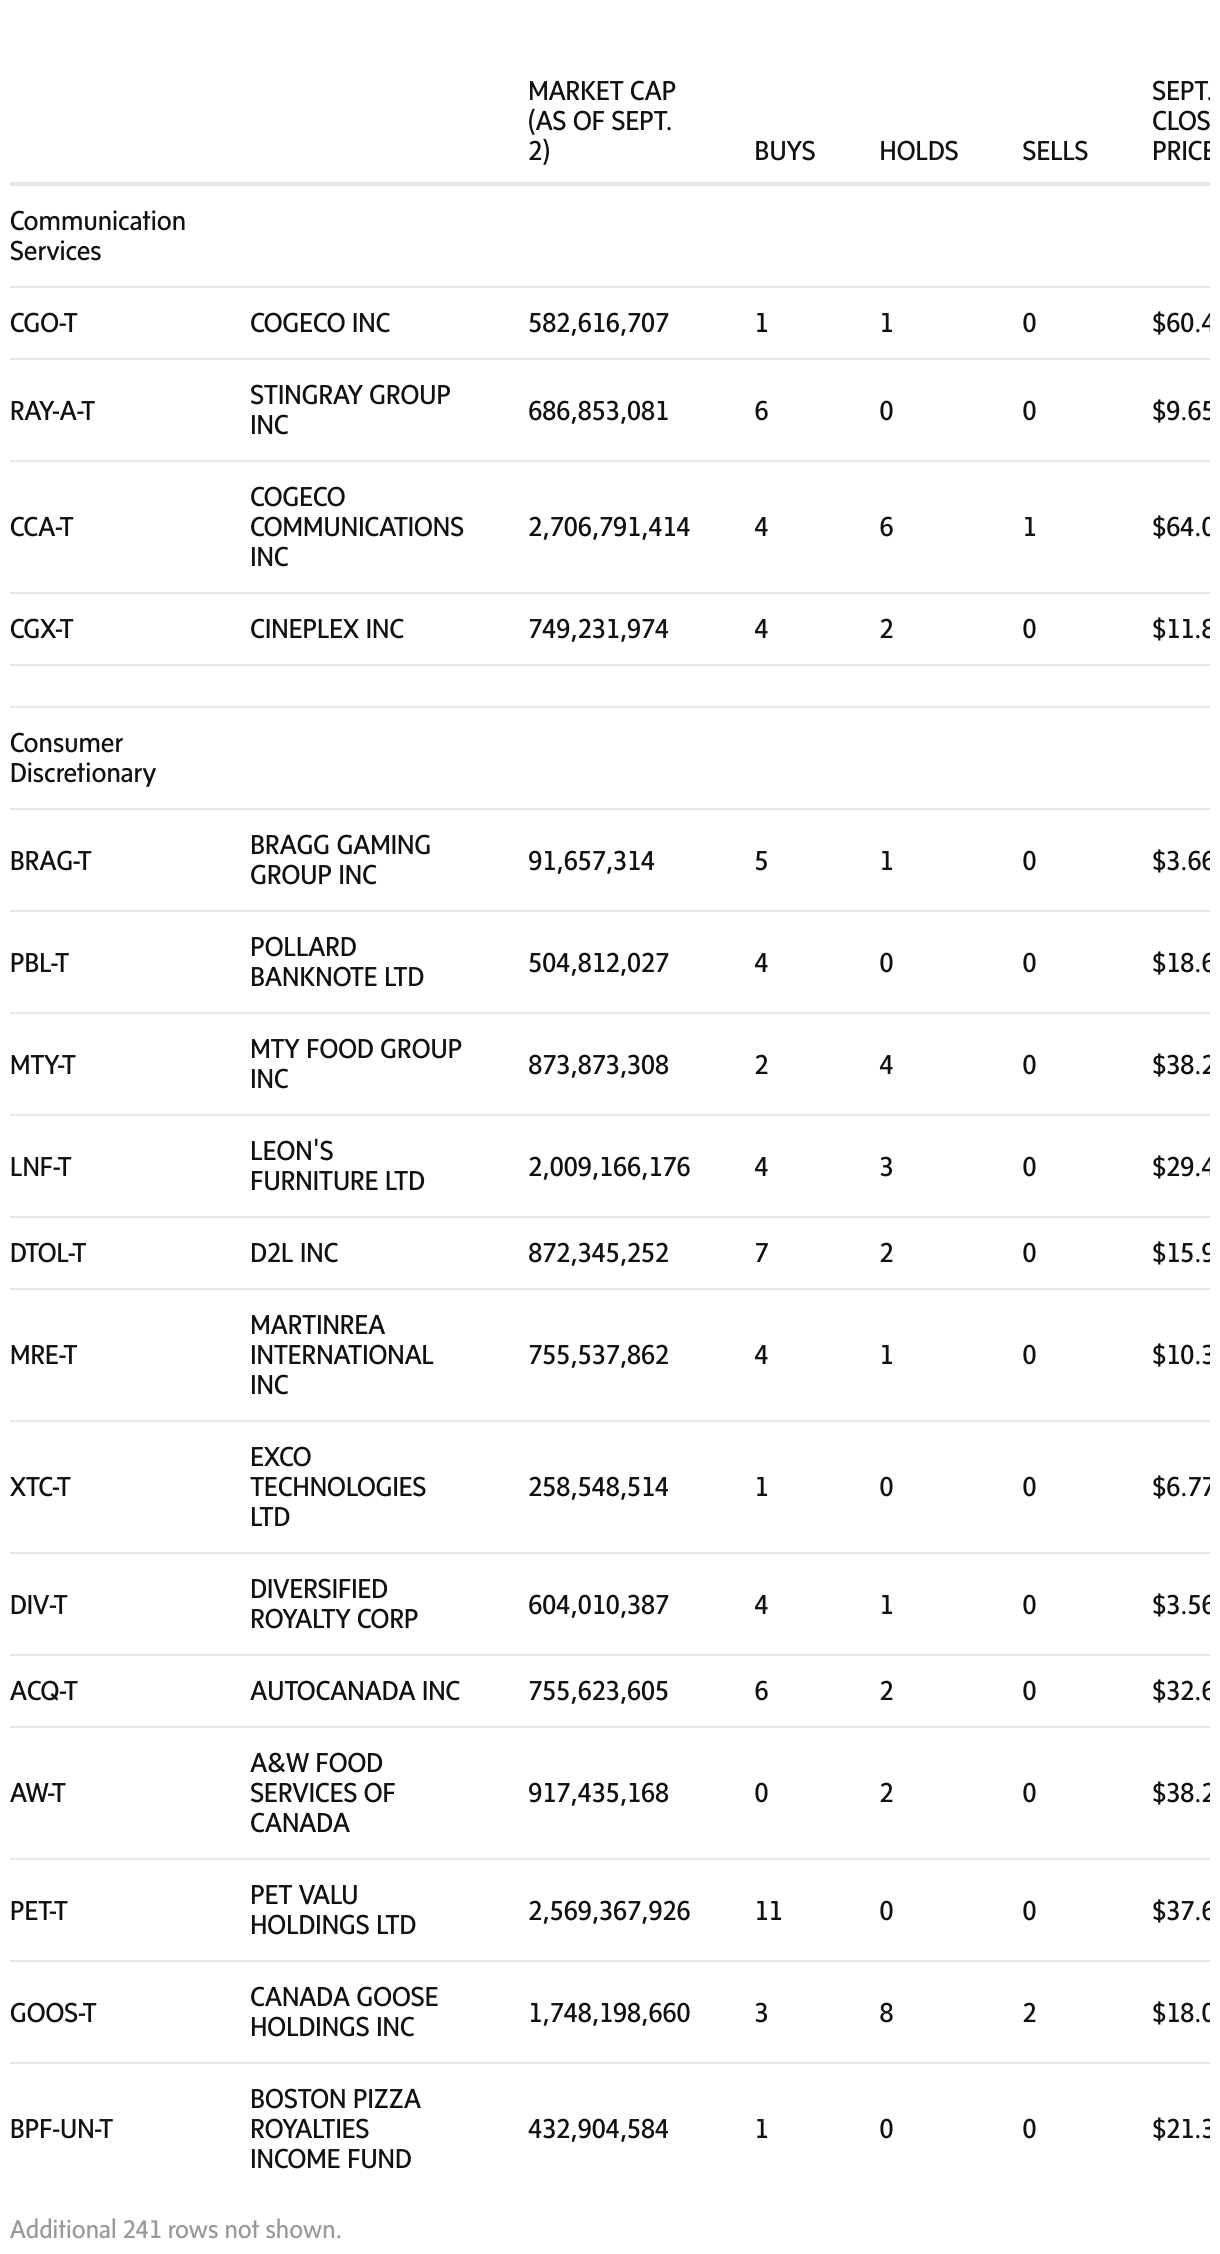Click the Market Cap column header
Viewport: 1220px width, 2254px height.
pos(601,121)
